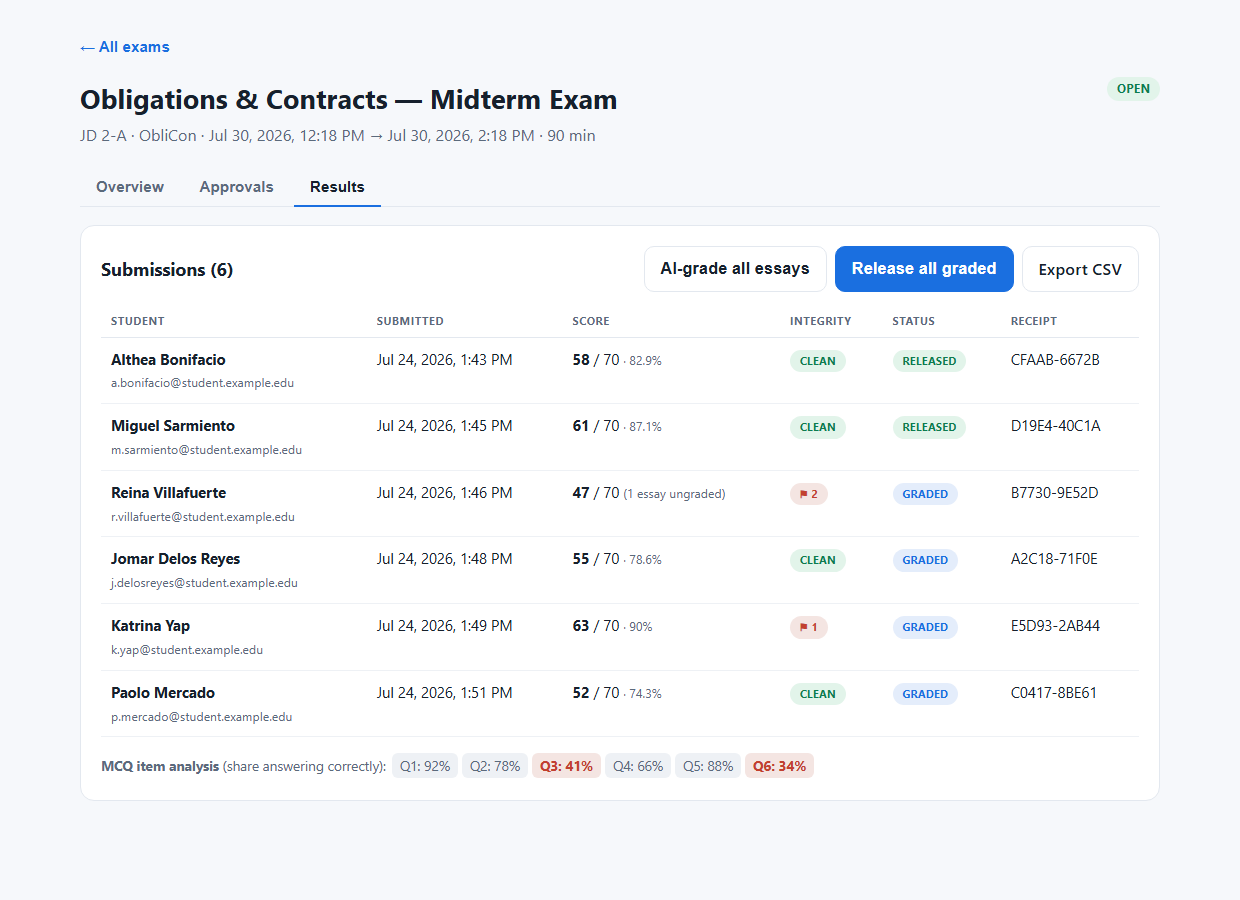Click Reina Villafuerte's GRADED status badge
The image size is (1240, 900).
pos(925,494)
